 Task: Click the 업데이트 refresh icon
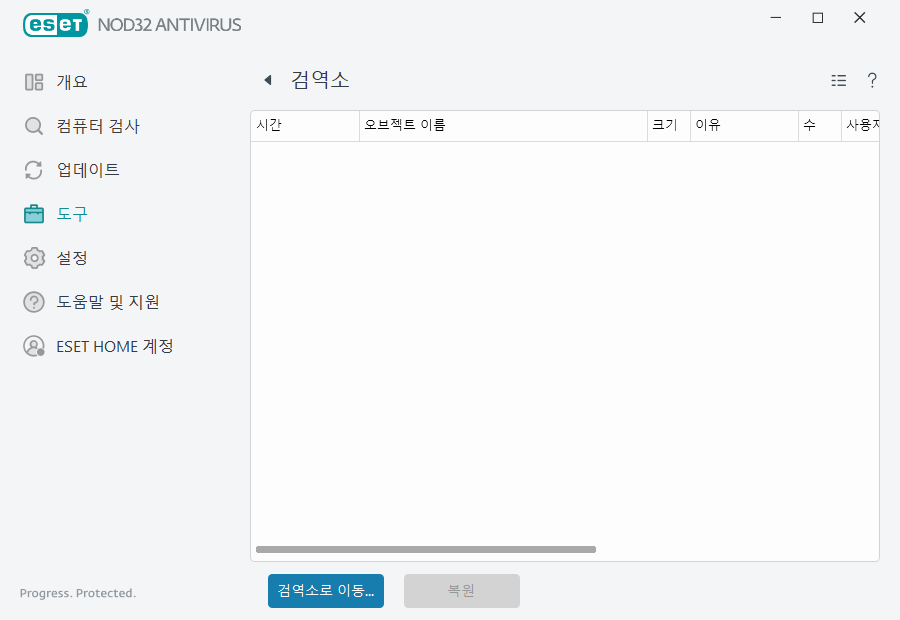point(33,170)
